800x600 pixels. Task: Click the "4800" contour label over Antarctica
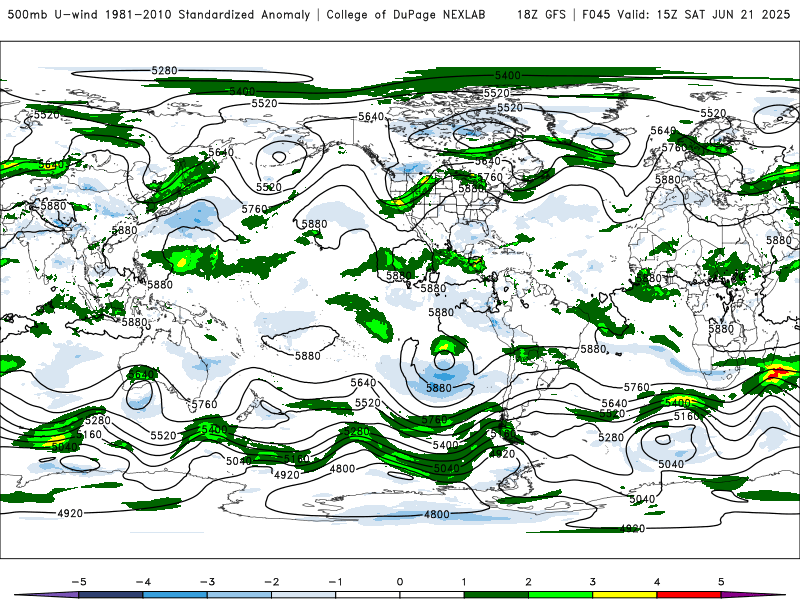[437, 514]
